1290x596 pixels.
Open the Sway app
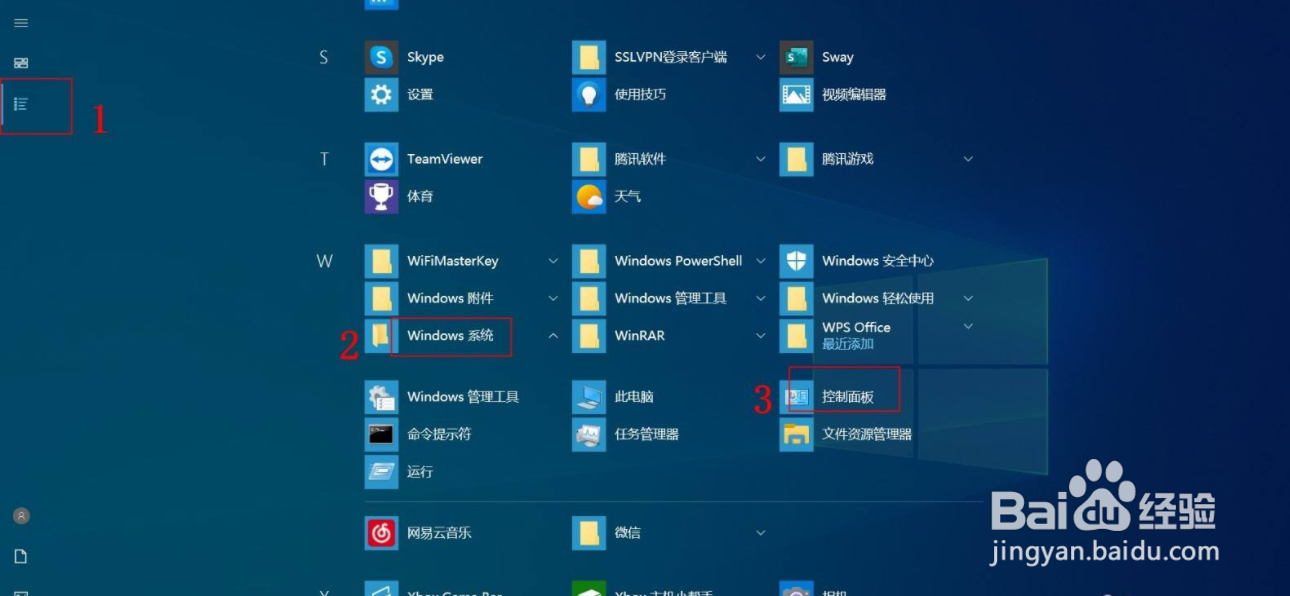pyautogui.click(x=839, y=57)
